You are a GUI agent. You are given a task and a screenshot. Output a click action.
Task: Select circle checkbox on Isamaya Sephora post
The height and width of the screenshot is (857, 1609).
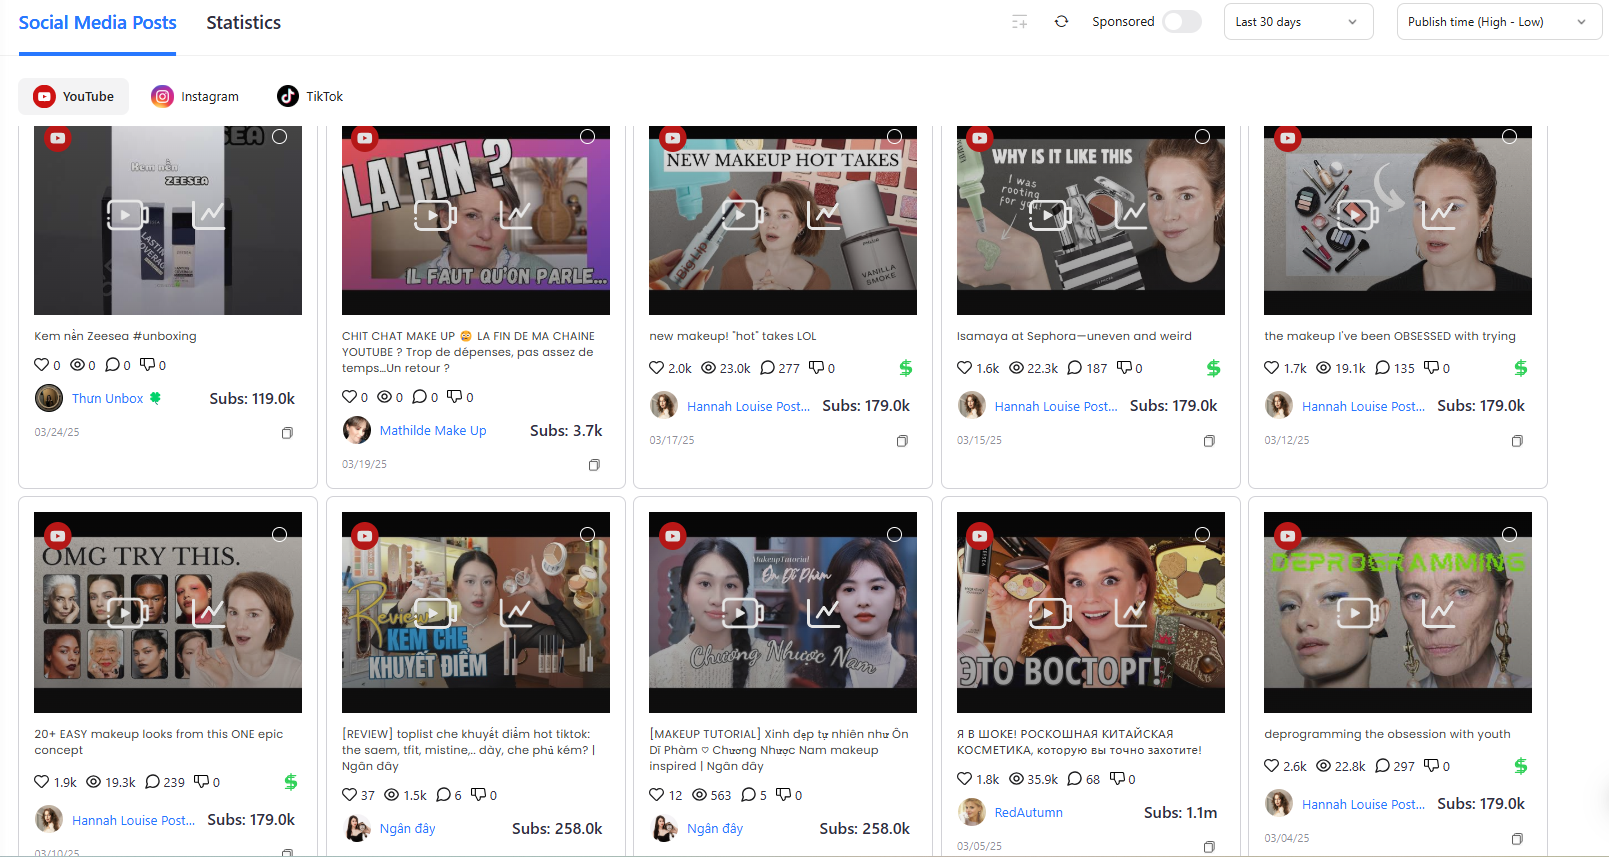pos(1202,137)
